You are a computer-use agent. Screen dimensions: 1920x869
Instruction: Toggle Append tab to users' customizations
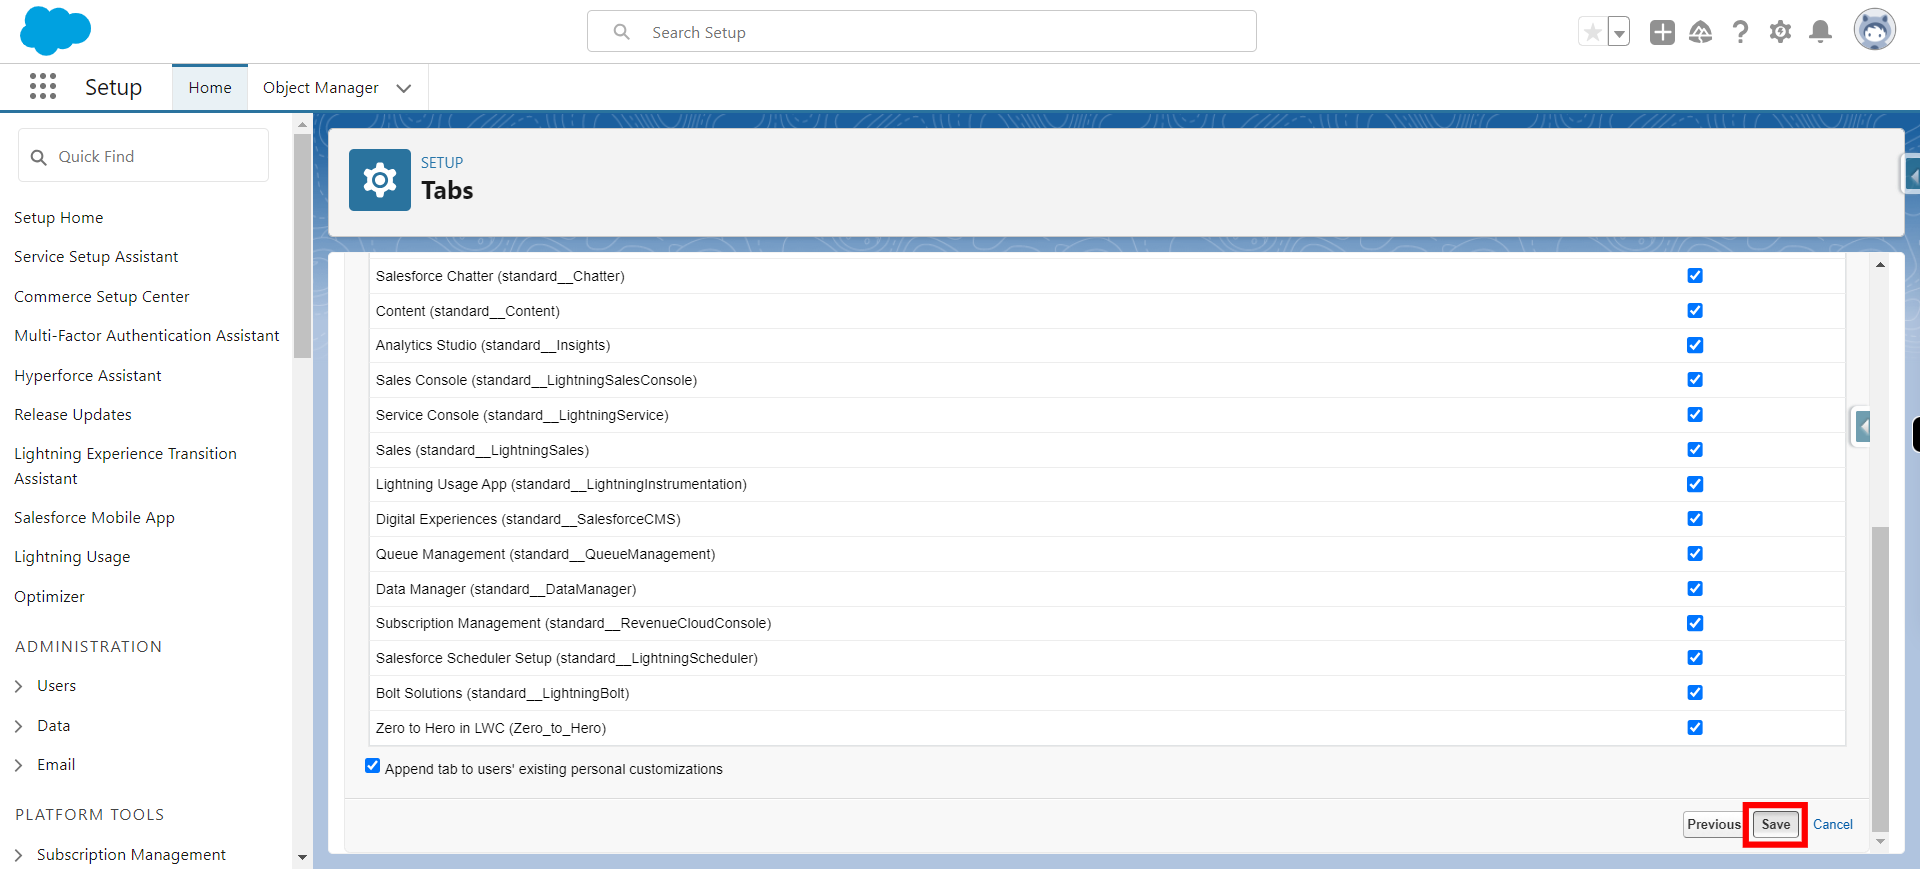click(x=373, y=766)
